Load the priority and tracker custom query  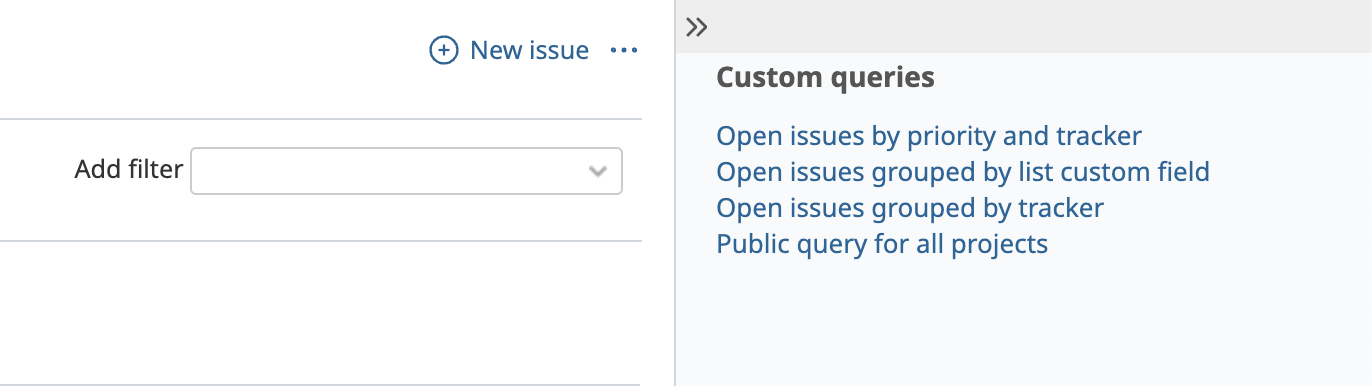point(929,135)
